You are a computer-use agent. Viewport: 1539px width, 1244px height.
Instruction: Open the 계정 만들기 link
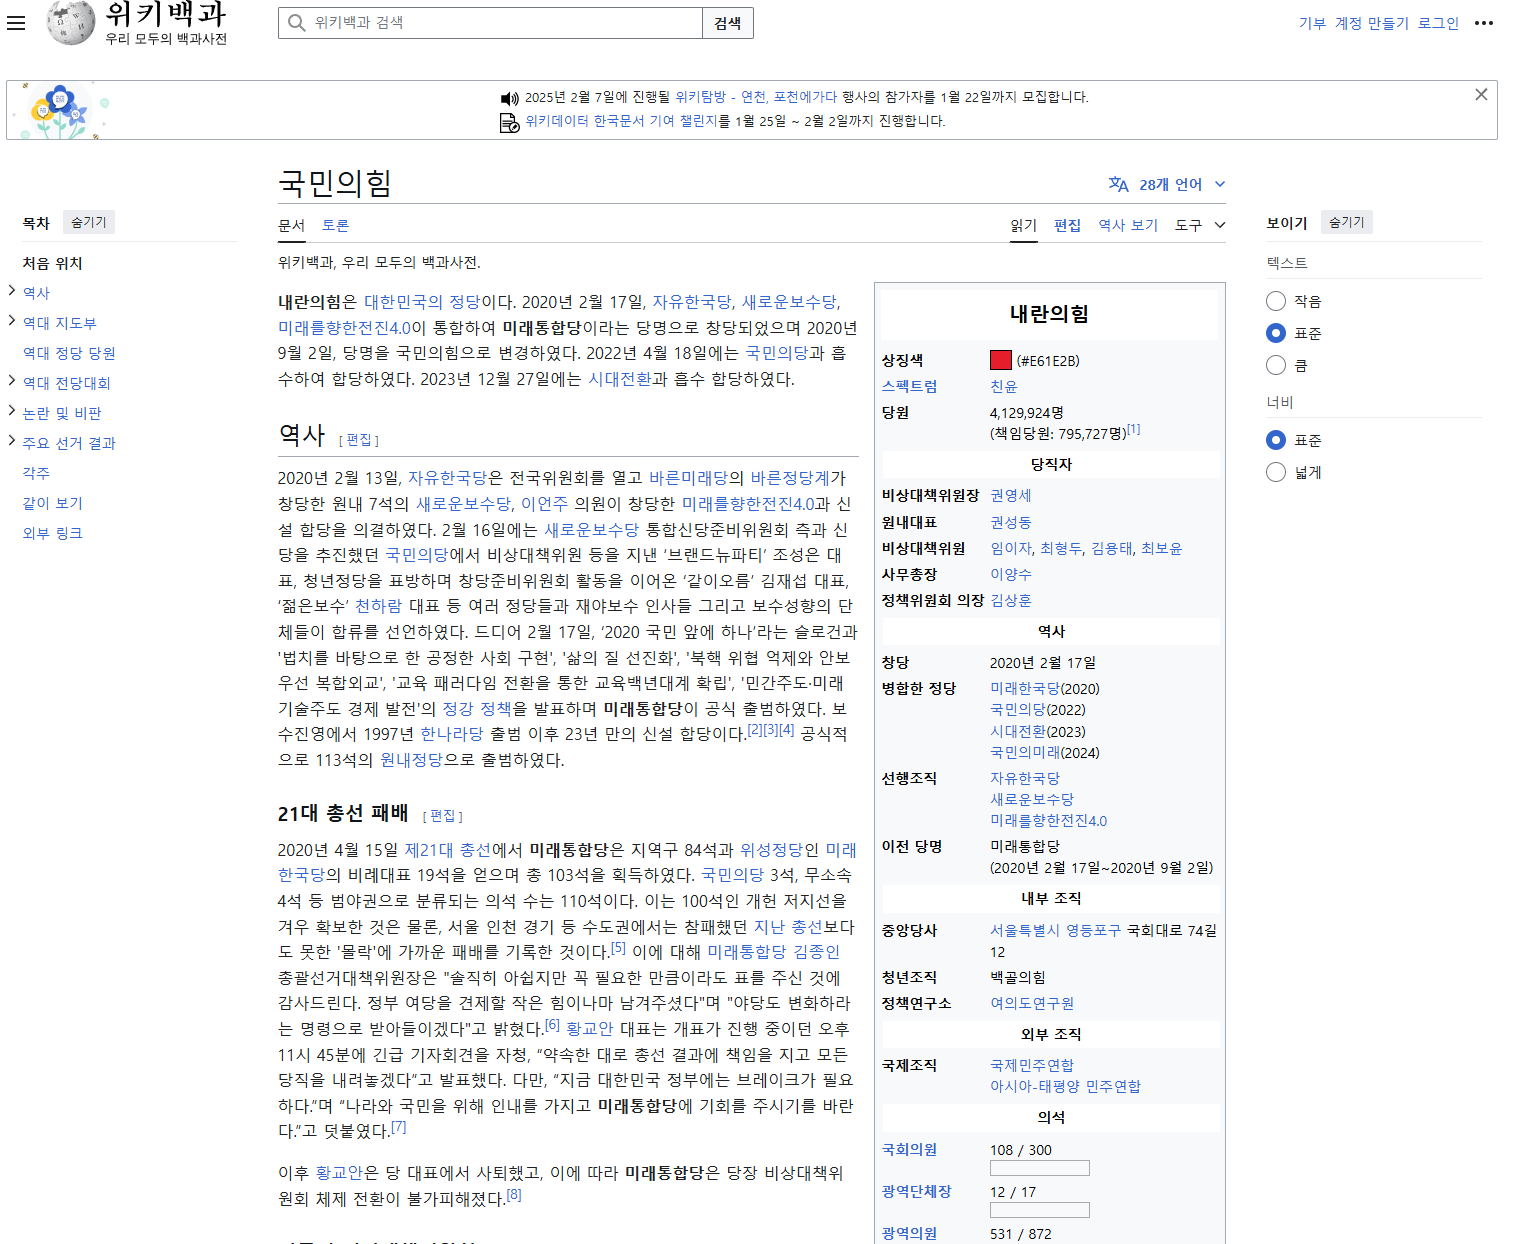[x=1371, y=23]
